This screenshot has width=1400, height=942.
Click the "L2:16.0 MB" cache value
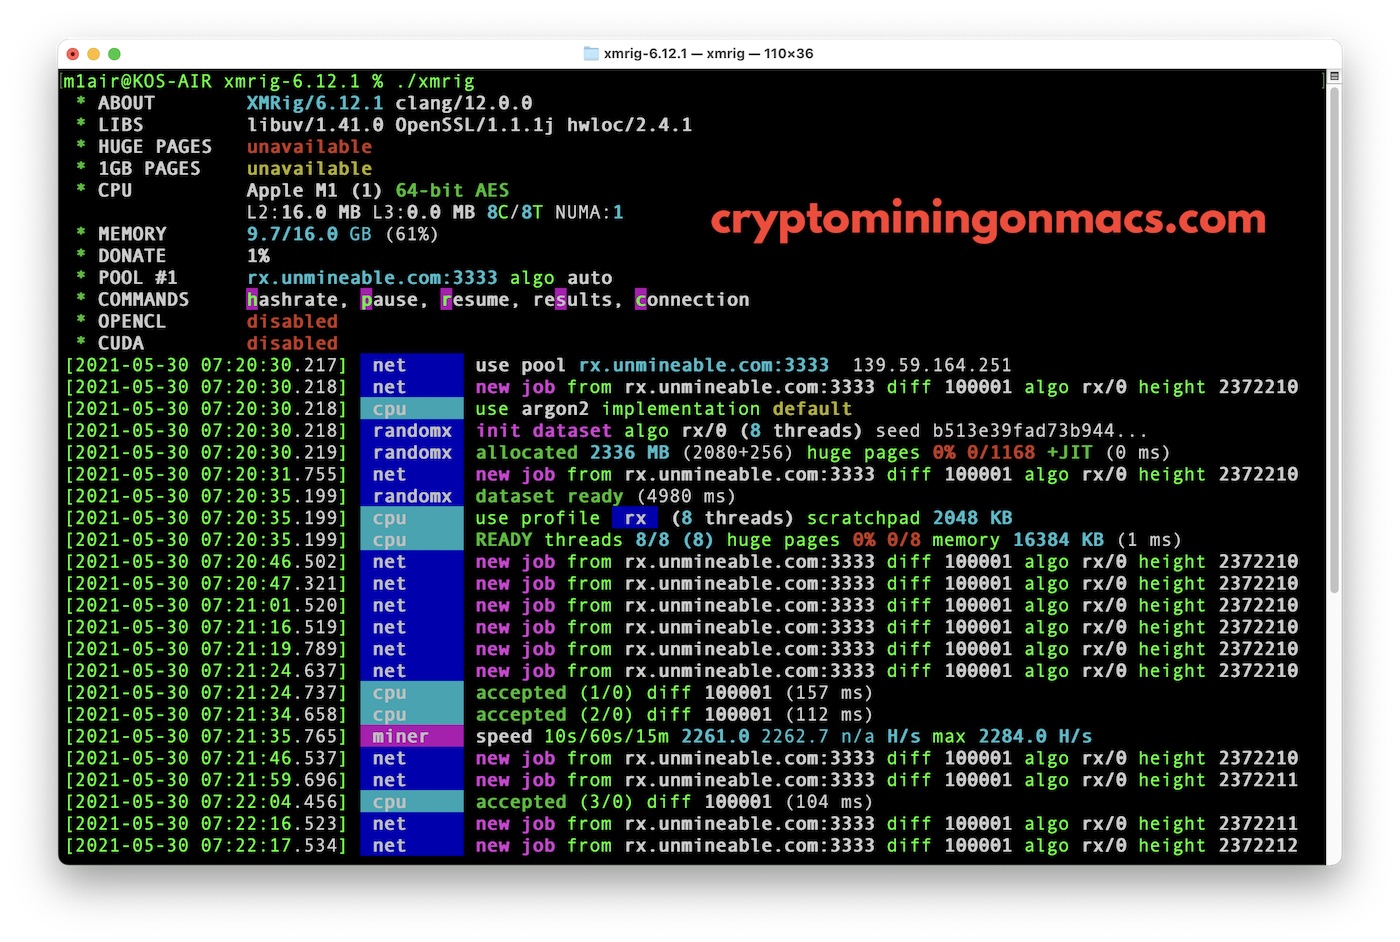(304, 212)
